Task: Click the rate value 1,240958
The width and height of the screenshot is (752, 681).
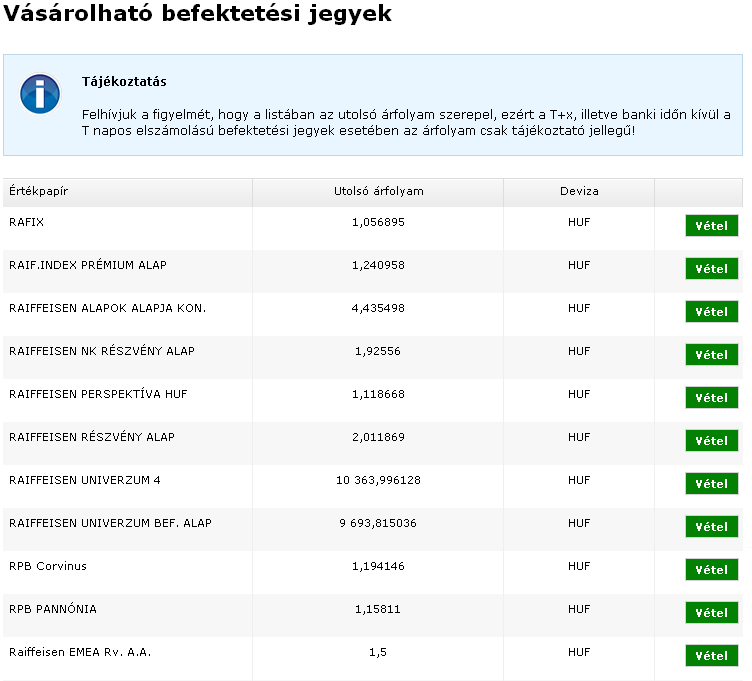Action: tap(378, 265)
